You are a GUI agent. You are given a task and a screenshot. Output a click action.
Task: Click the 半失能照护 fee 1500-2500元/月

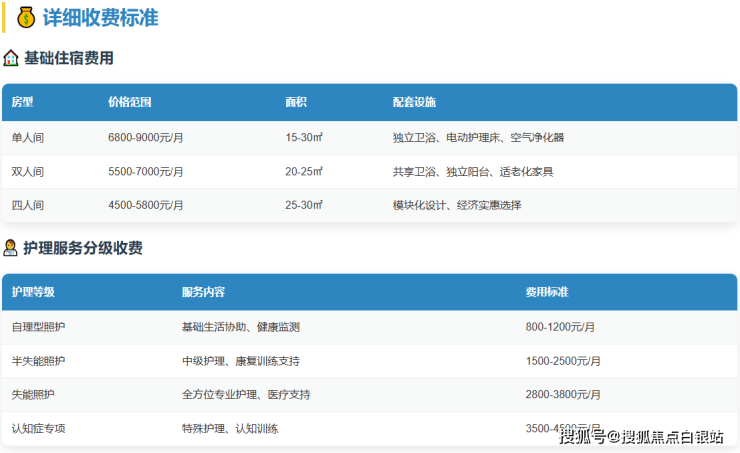(x=563, y=361)
